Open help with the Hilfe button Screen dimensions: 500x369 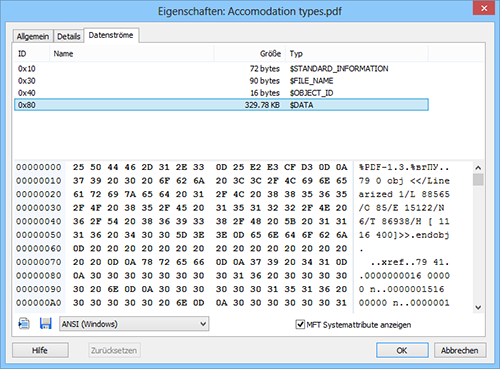[x=40, y=350]
